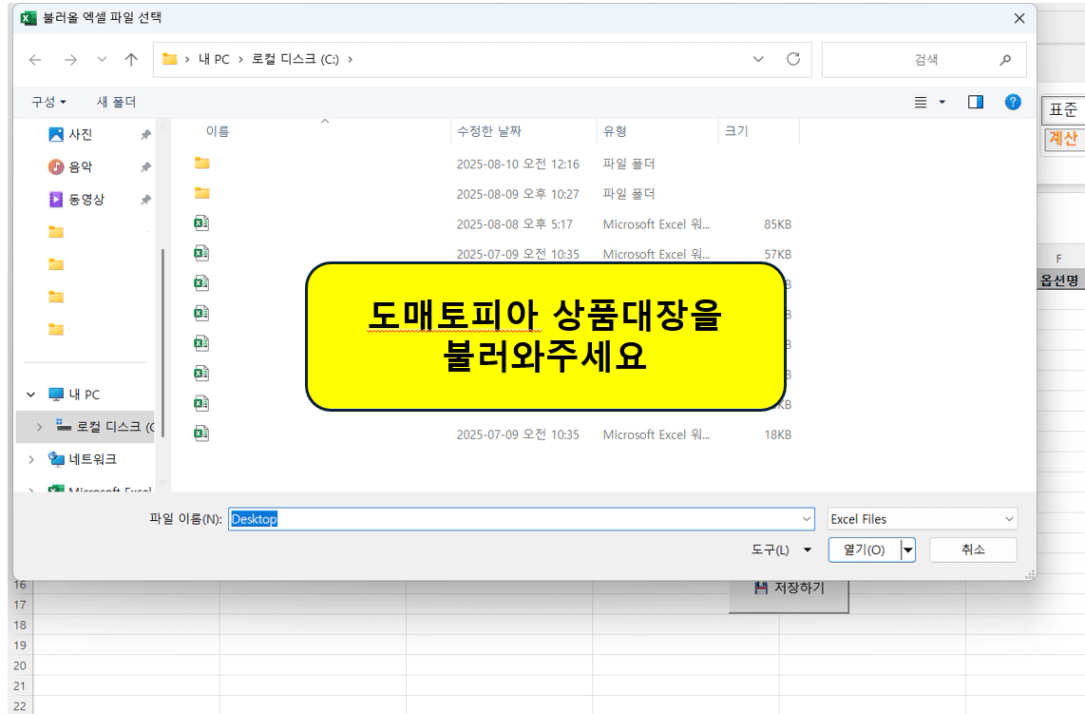Expand the 로컬 디스크 tree node

point(39,427)
